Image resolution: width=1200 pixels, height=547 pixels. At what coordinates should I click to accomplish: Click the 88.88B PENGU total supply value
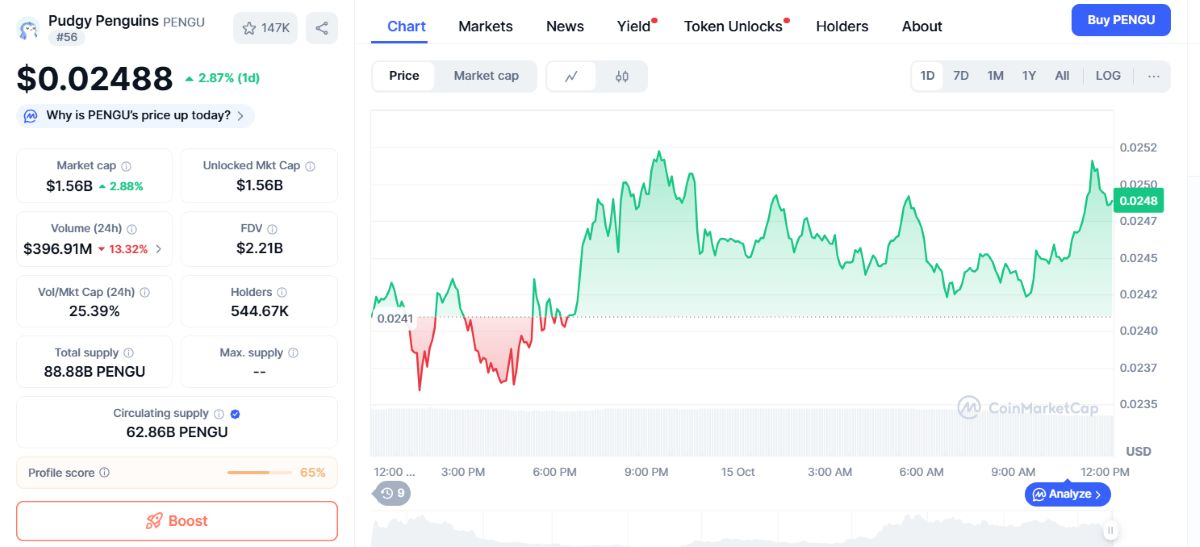click(x=95, y=372)
